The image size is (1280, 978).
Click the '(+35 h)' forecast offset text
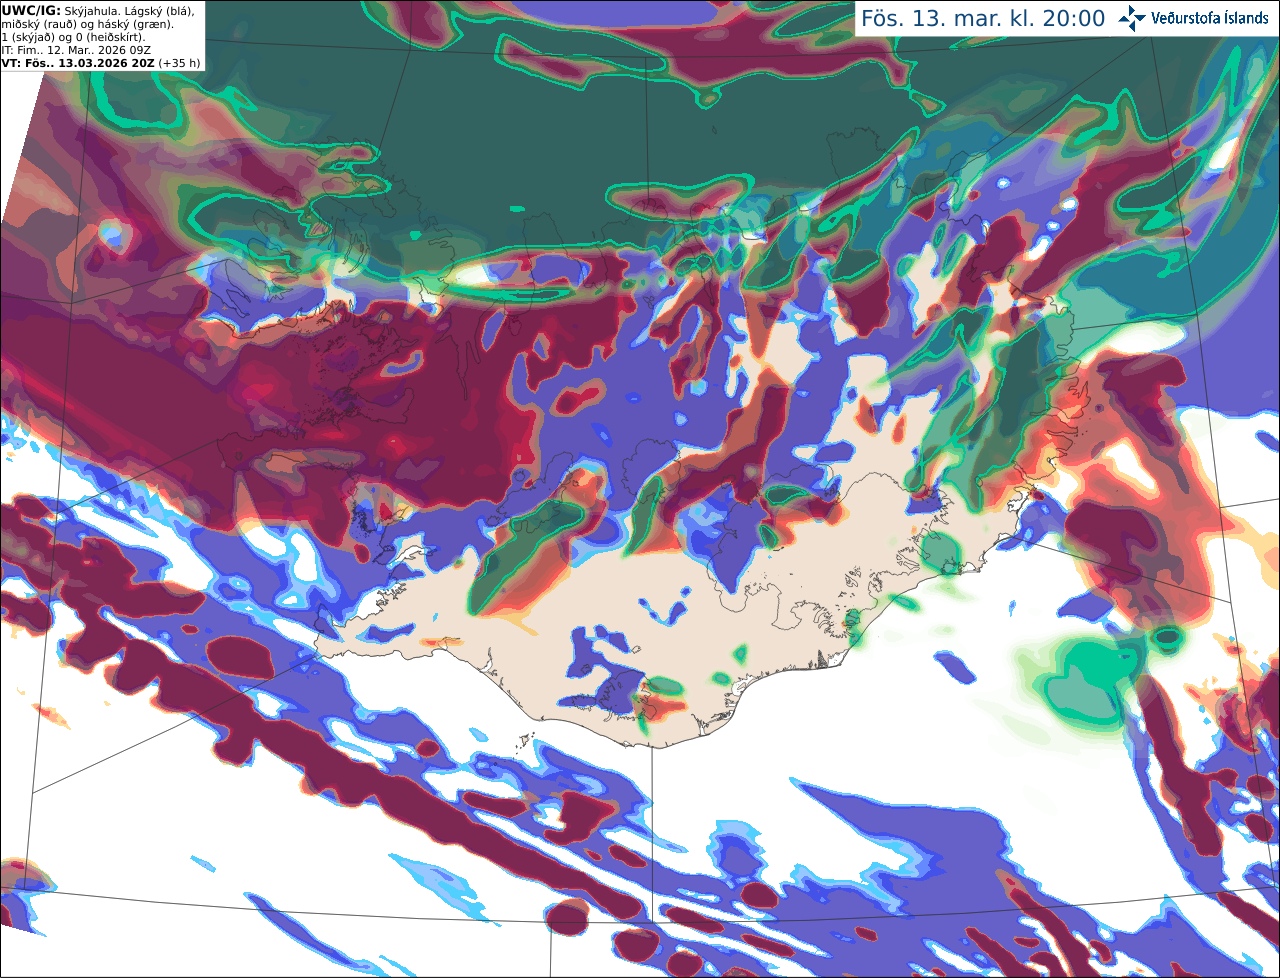(179, 63)
